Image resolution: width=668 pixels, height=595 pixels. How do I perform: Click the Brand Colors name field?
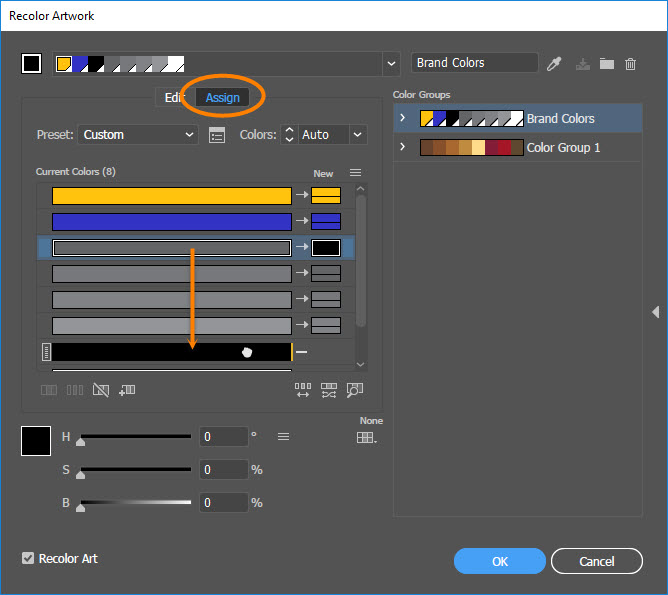(475, 63)
